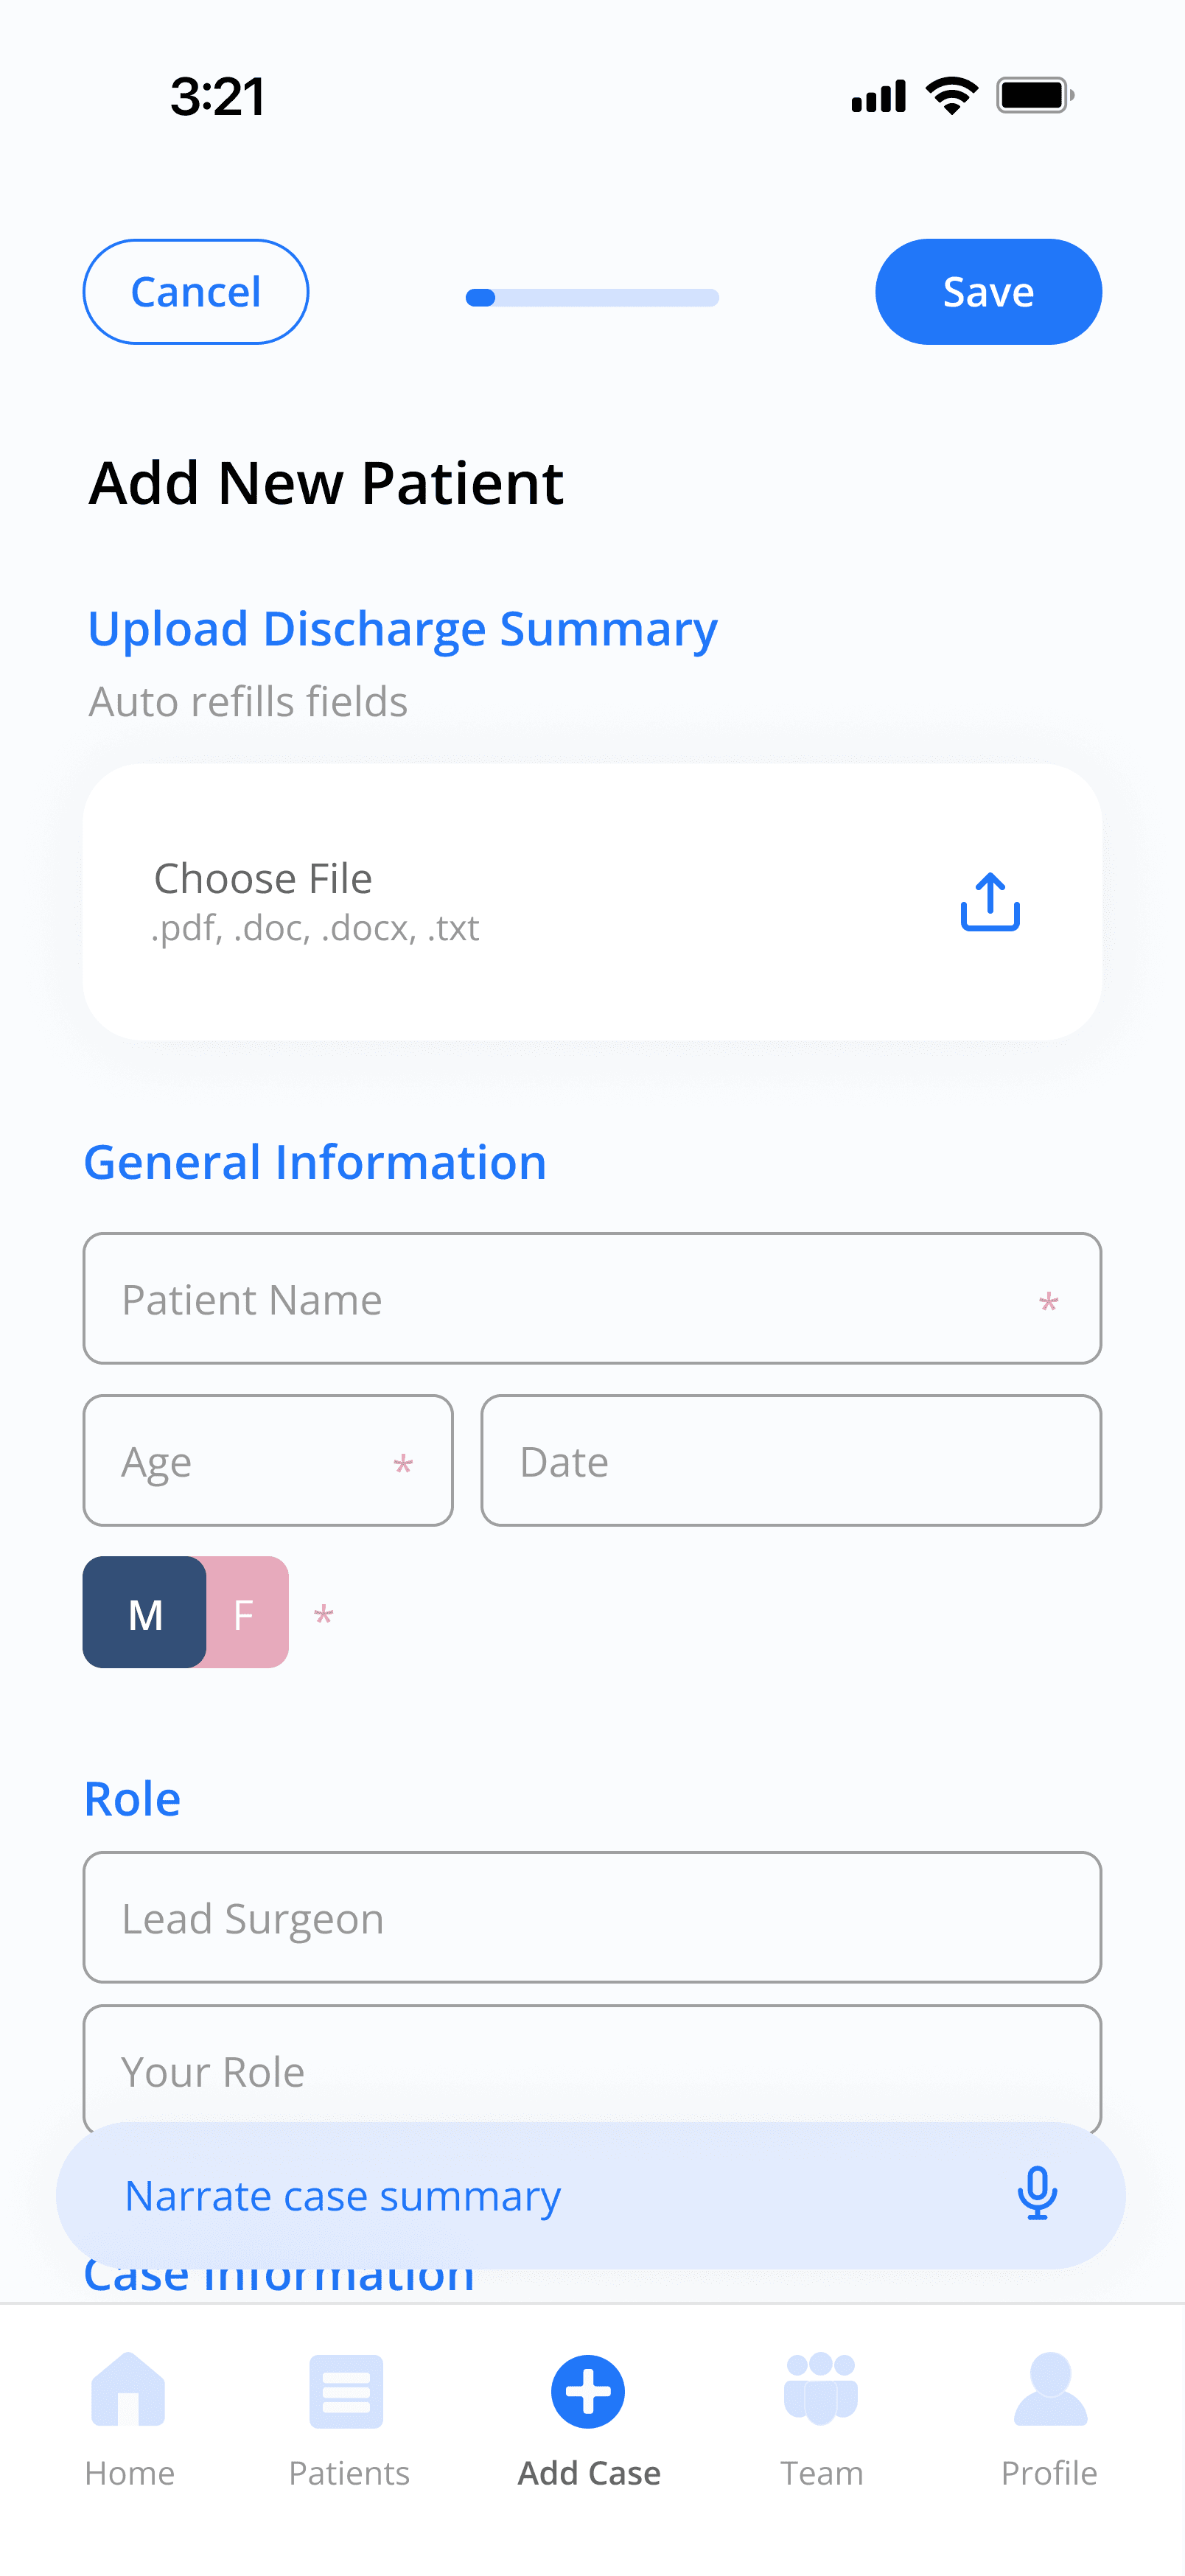Open the Lead Surgeon selector
Image resolution: width=1185 pixels, height=2576 pixels.
pyautogui.click(x=592, y=1917)
